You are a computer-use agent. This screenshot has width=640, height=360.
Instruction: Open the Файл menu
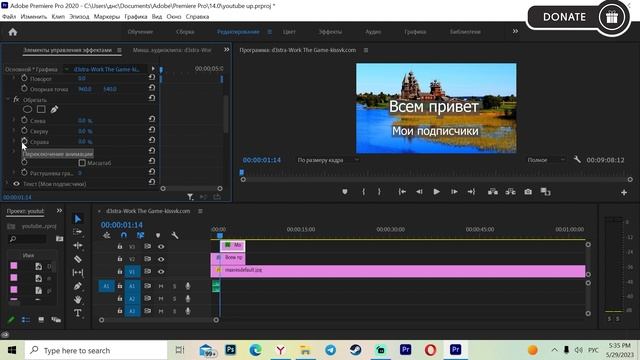(x=9, y=17)
